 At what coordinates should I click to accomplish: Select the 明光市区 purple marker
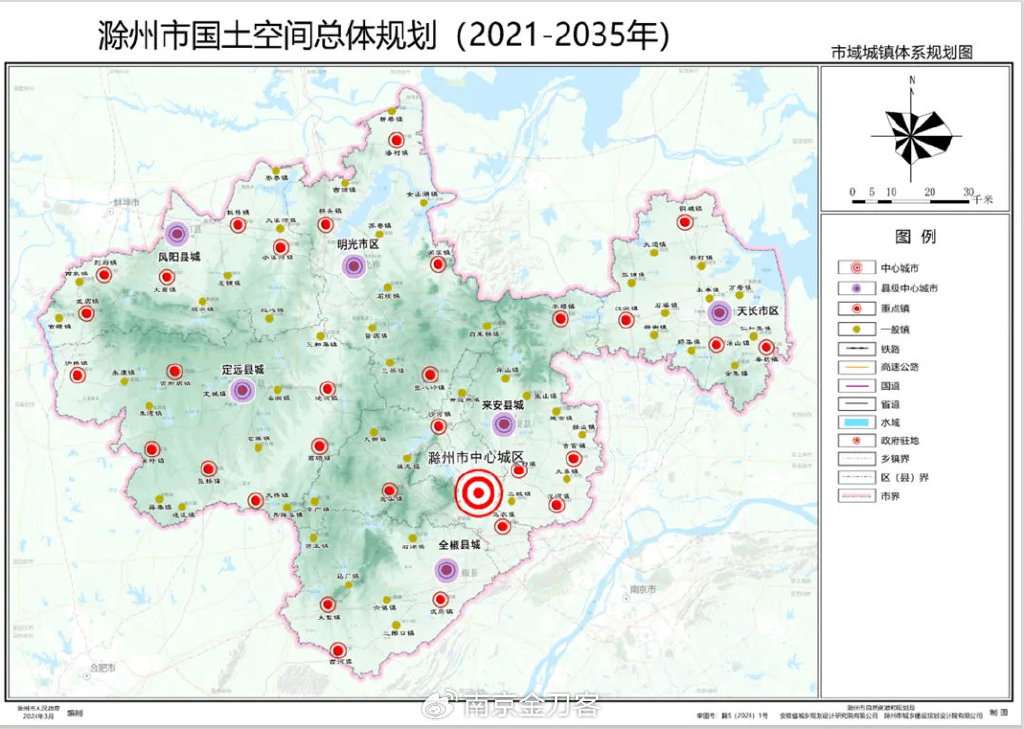tap(353, 265)
